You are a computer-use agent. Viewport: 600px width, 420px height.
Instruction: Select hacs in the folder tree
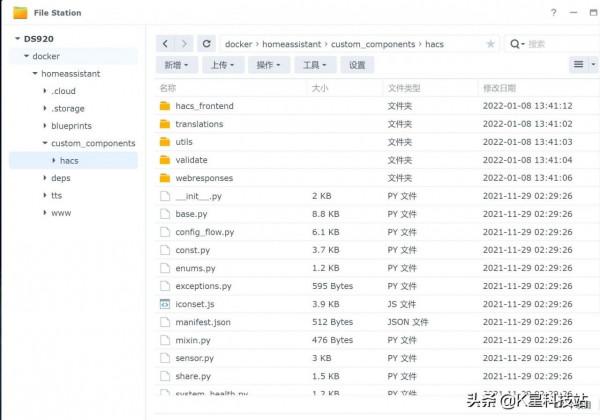point(69,160)
